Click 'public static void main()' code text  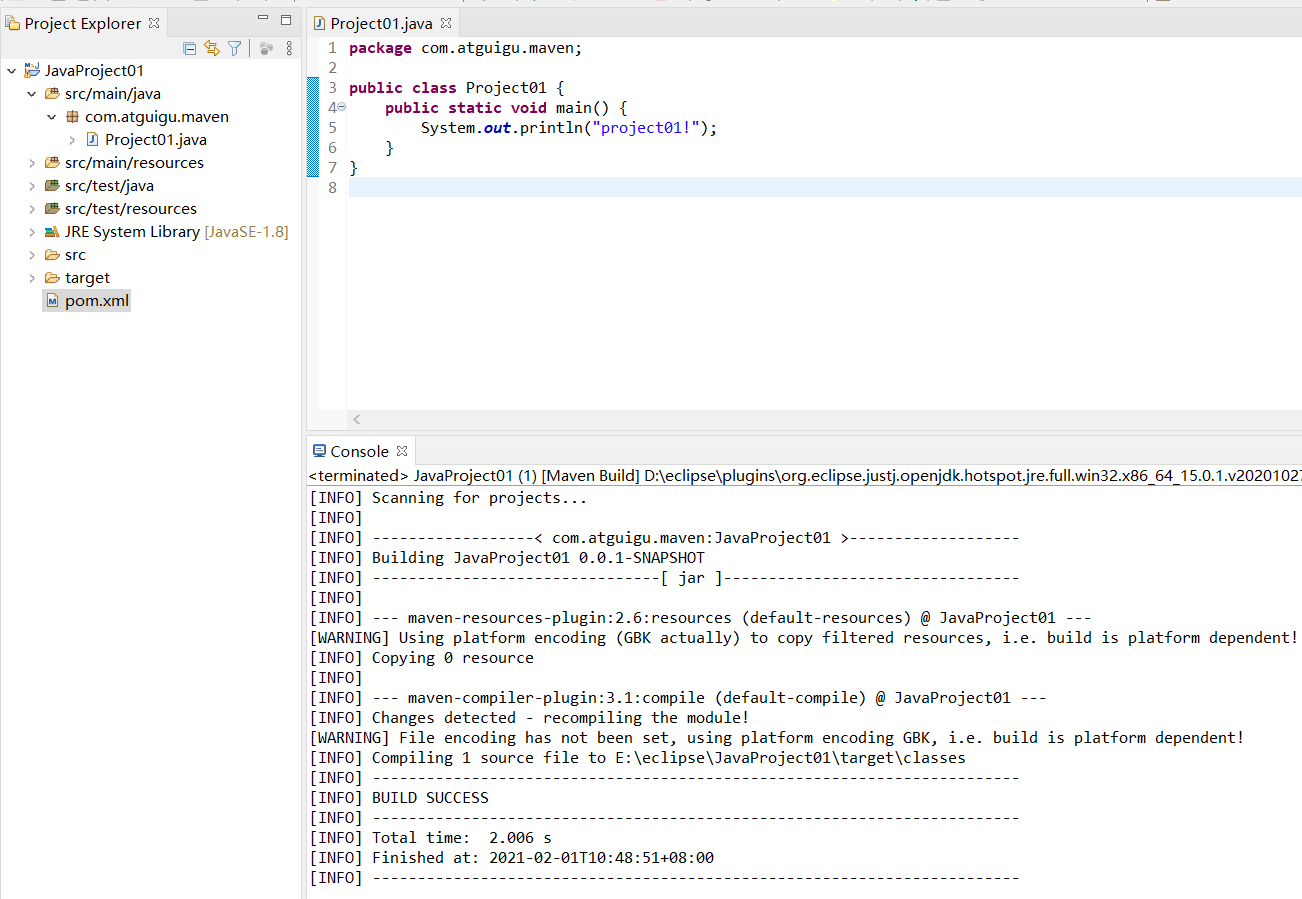pos(497,107)
